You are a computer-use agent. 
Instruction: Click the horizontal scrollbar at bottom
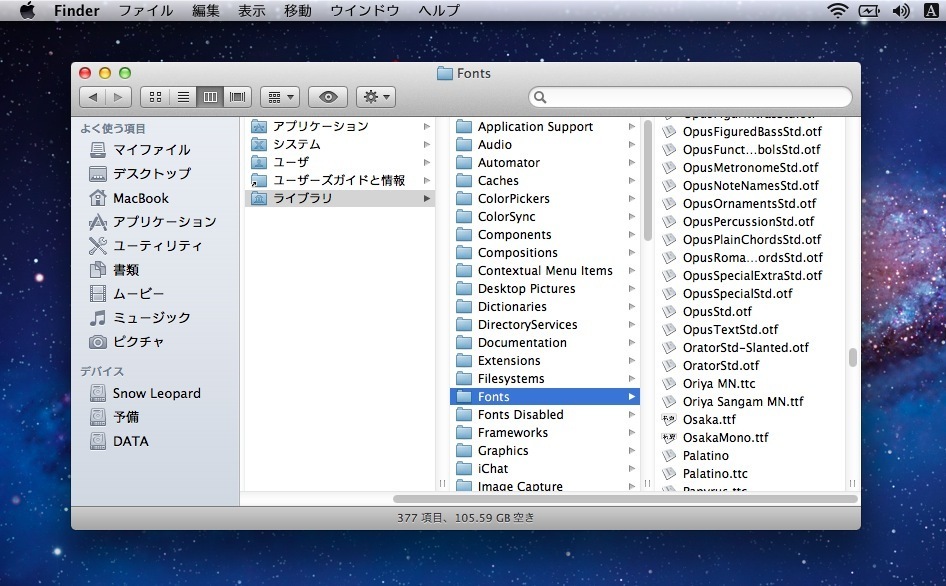tap(624, 498)
